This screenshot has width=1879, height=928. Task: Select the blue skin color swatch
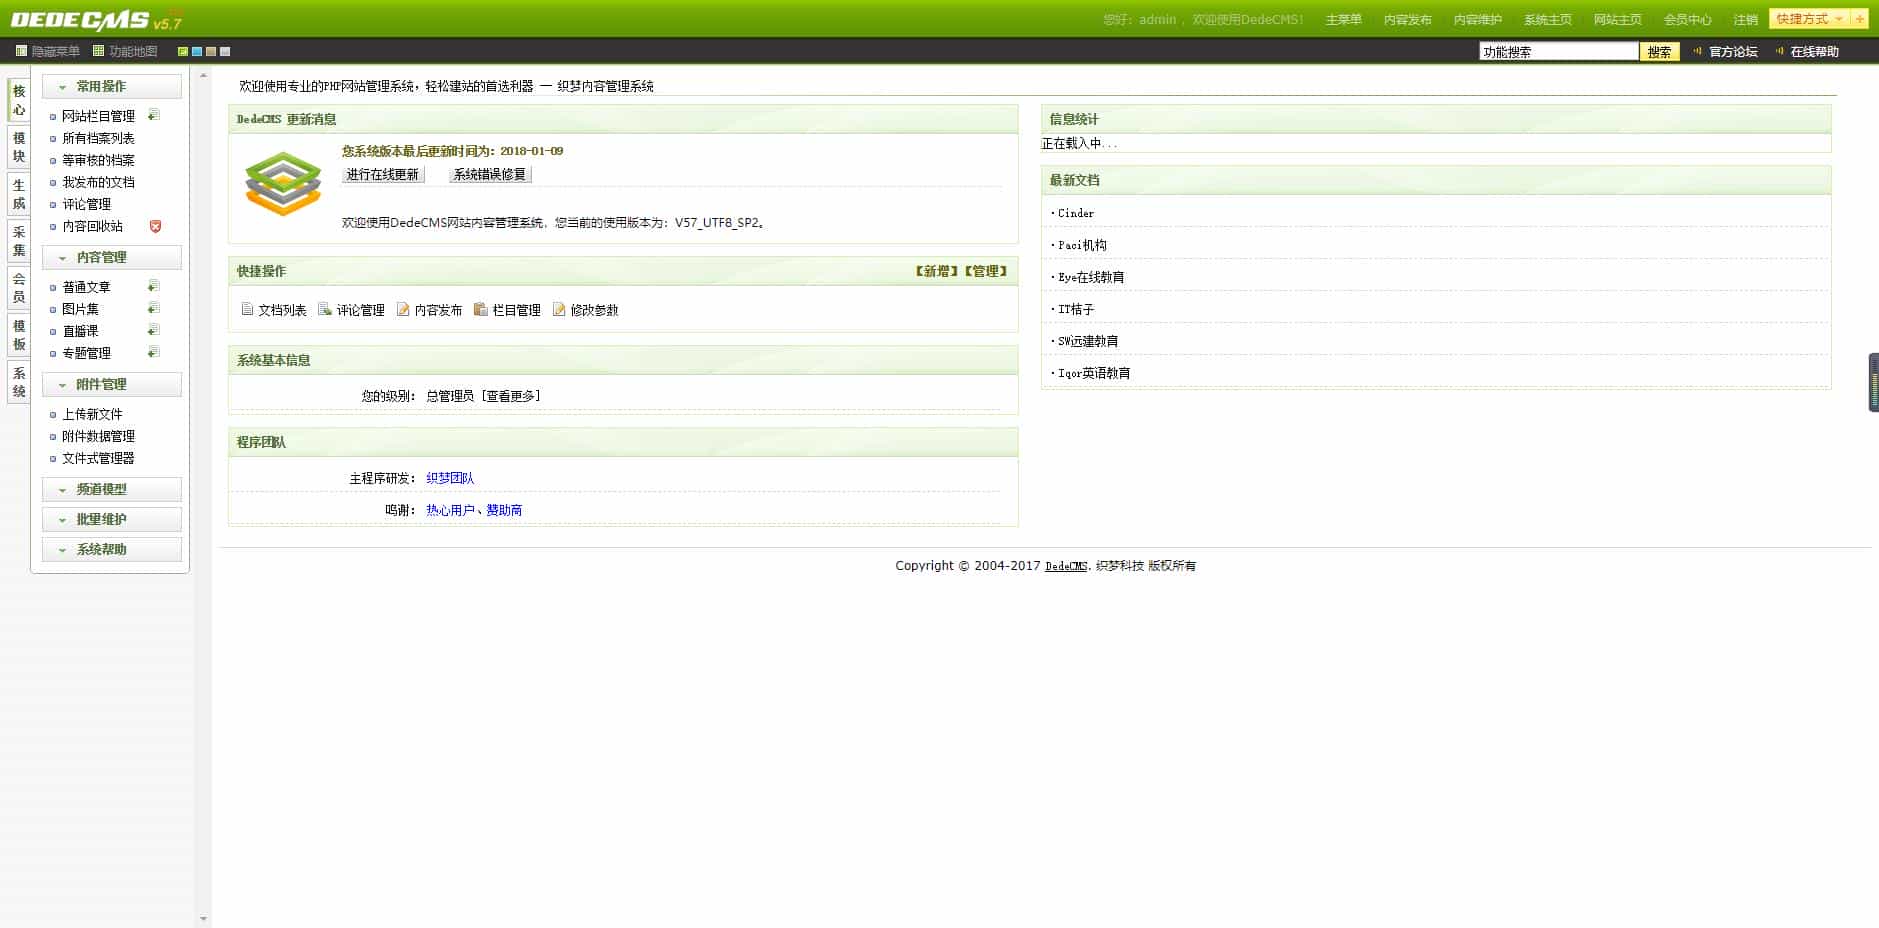click(x=197, y=51)
